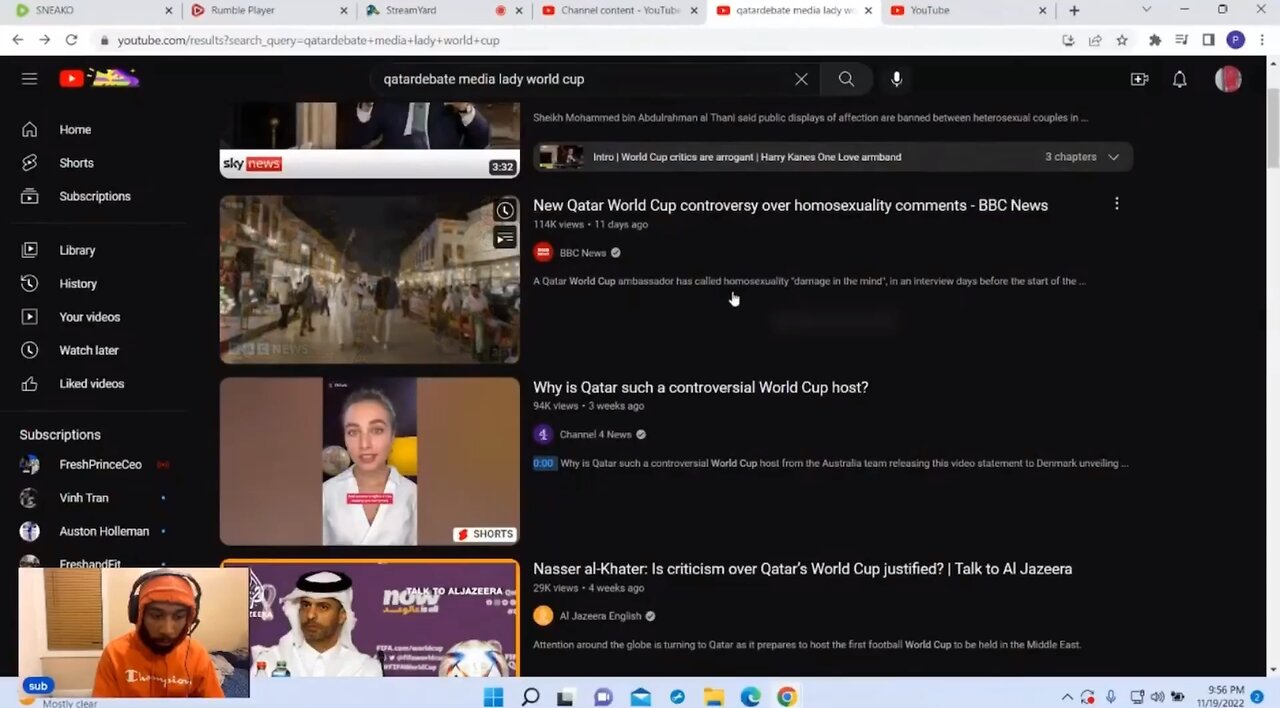Open the clock and date in taskbar
Image resolution: width=1280 pixels, height=708 pixels.
point(1223,697)
